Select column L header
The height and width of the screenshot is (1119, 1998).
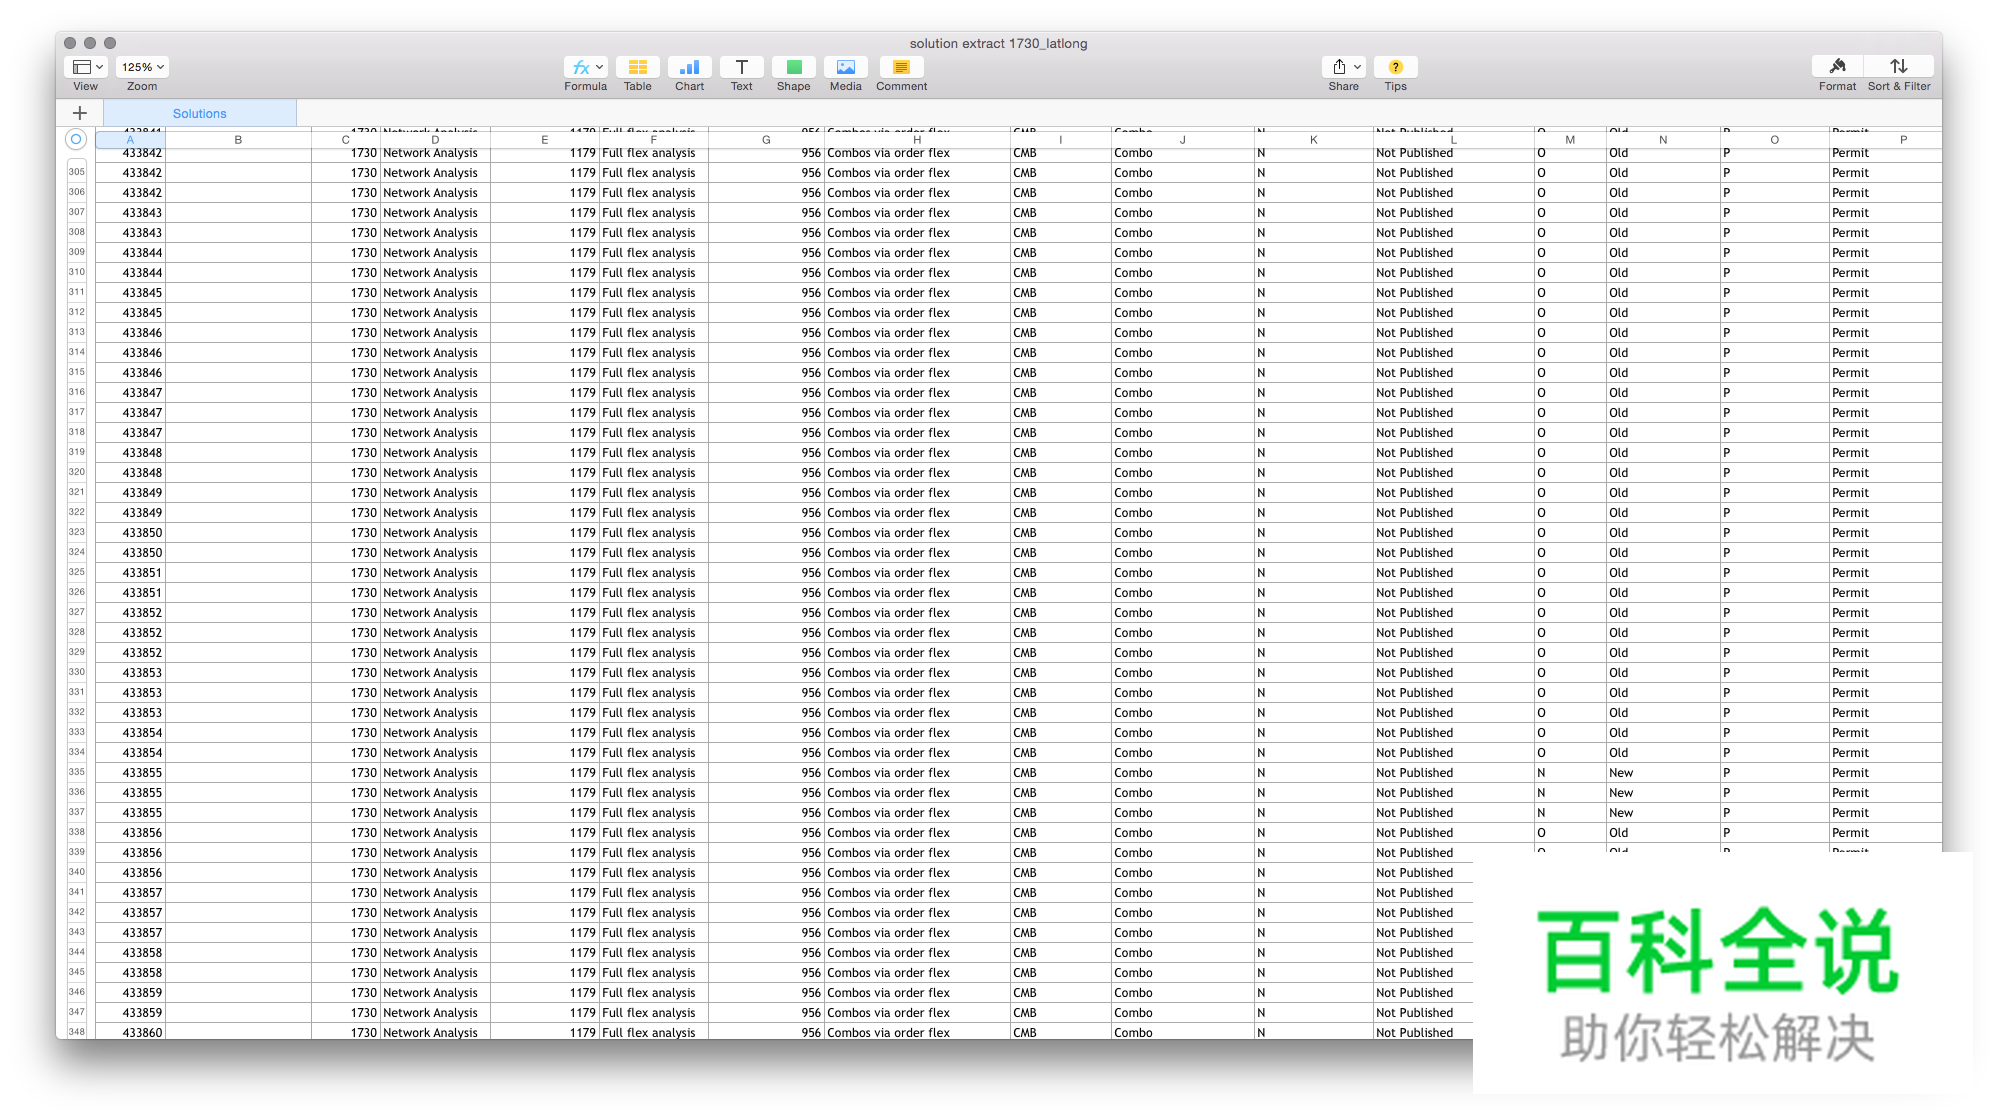point(1453,140)
